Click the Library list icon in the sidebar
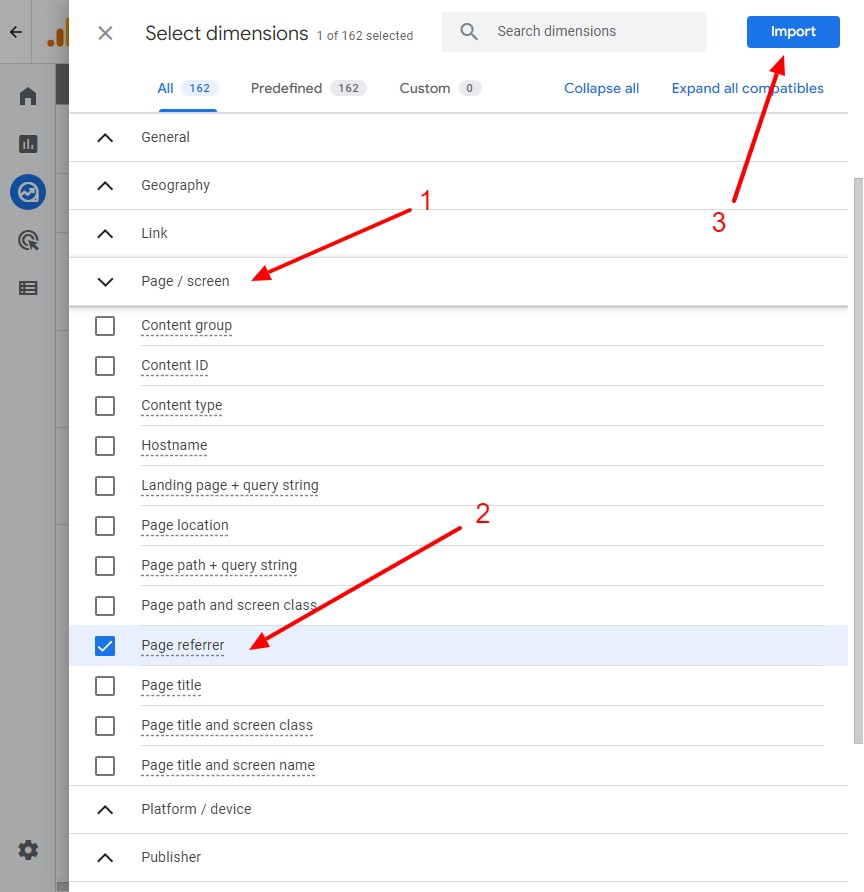864x892 pixels. point(27,288)
